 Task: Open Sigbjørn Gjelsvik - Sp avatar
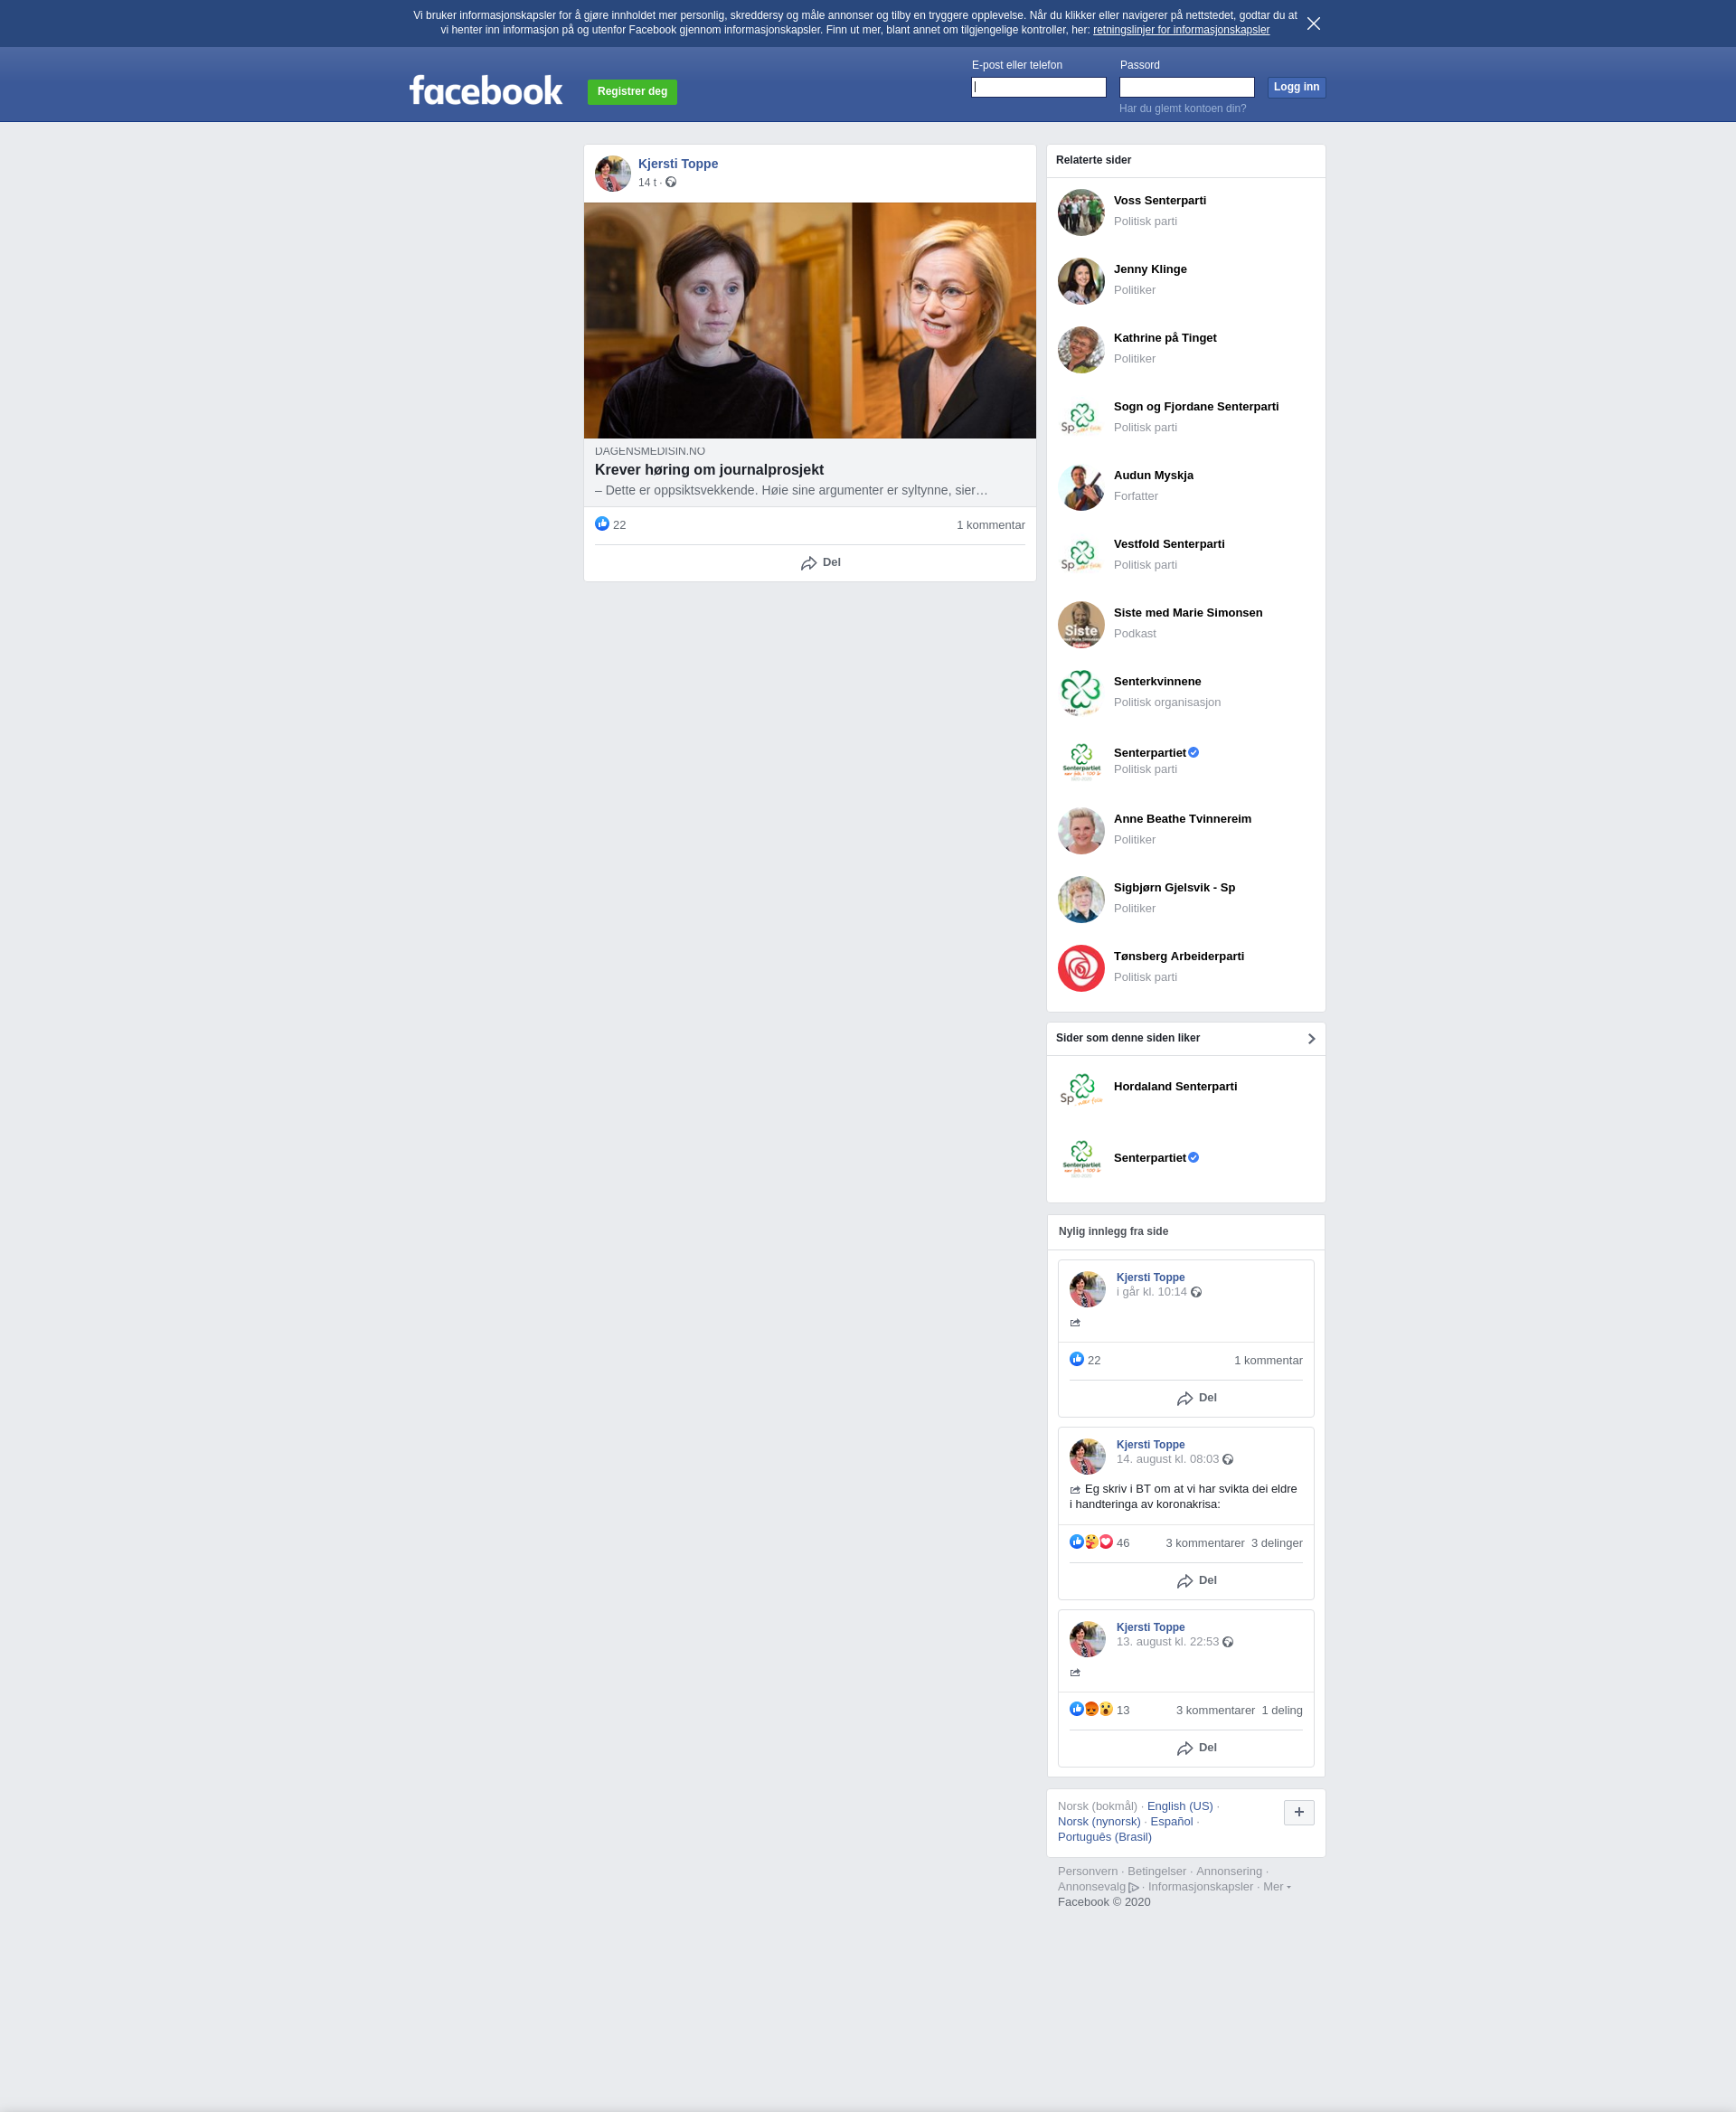pyautogui.click(x=1081, y=899)
